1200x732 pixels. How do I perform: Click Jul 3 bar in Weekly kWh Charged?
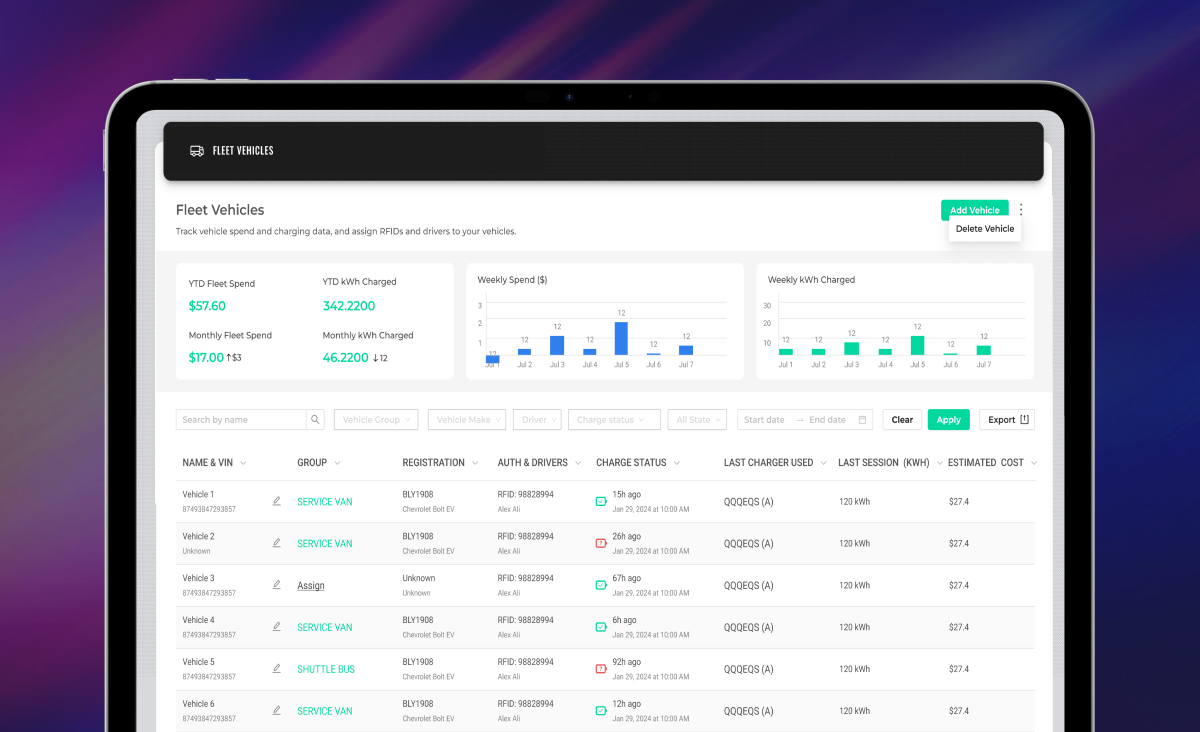pos(851,349)
